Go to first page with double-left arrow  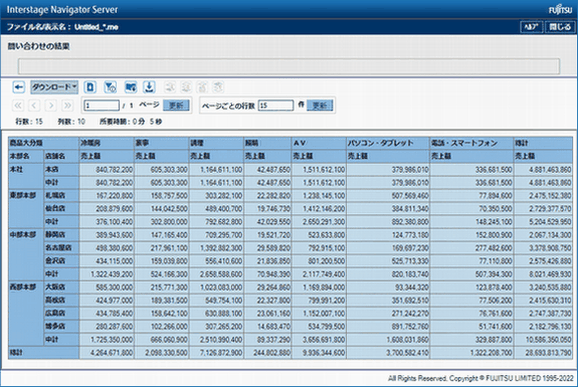(18, 106)
